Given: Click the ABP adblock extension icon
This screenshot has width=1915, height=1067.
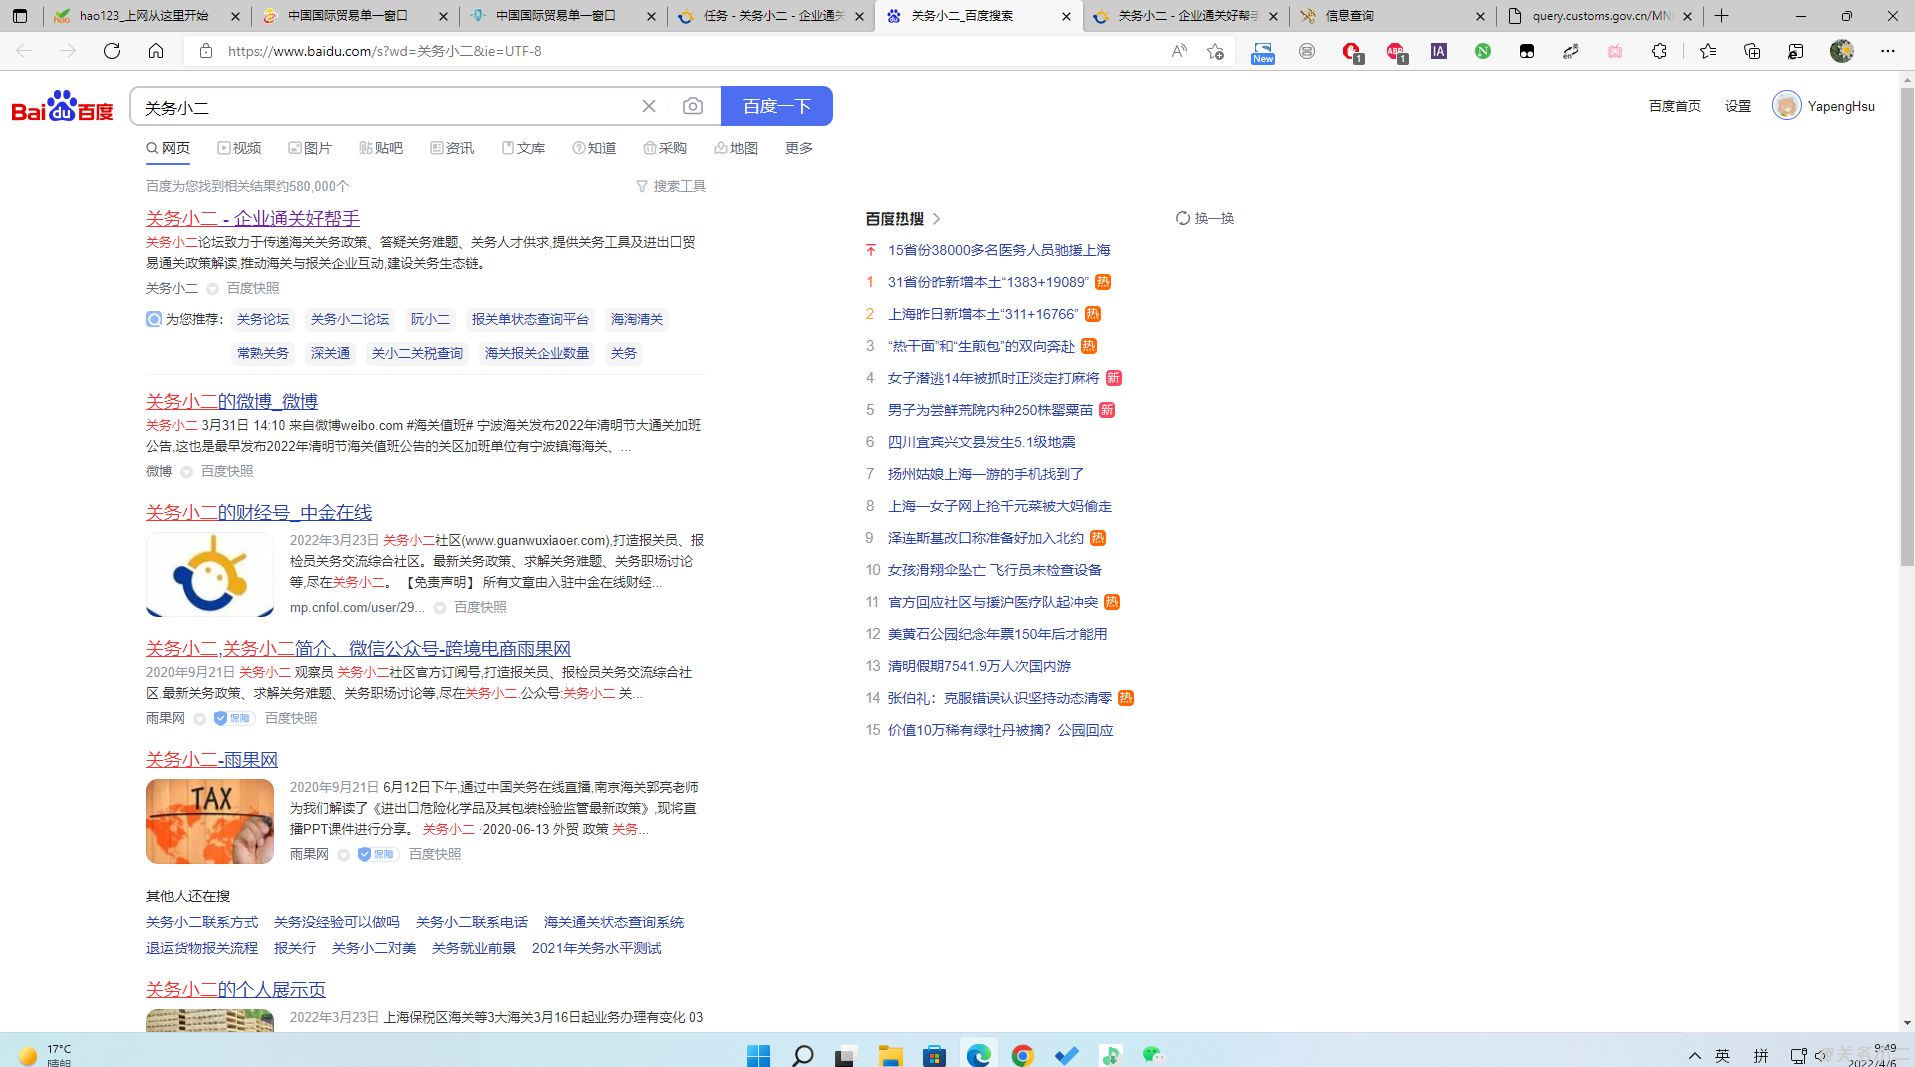Looking at the screenshot, I should [x=1395, y=51].
